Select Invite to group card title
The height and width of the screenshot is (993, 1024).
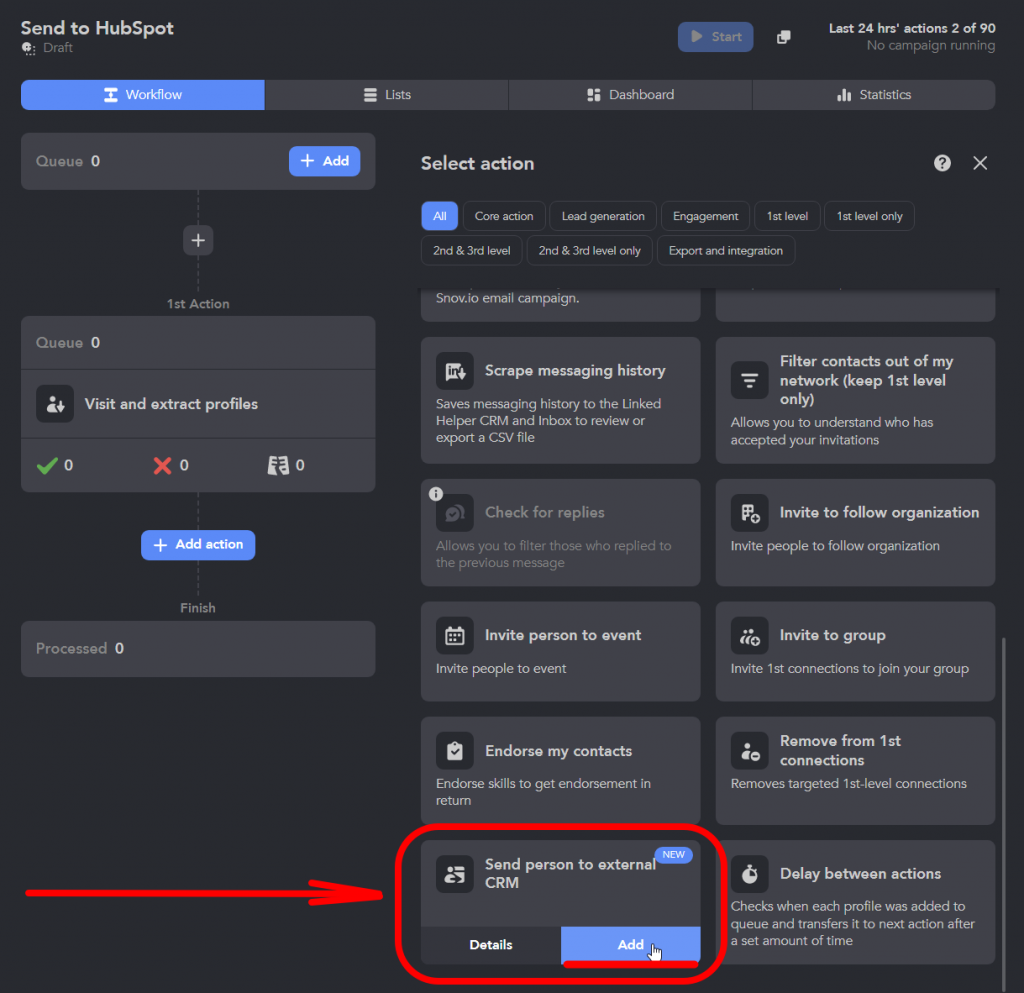833,635
